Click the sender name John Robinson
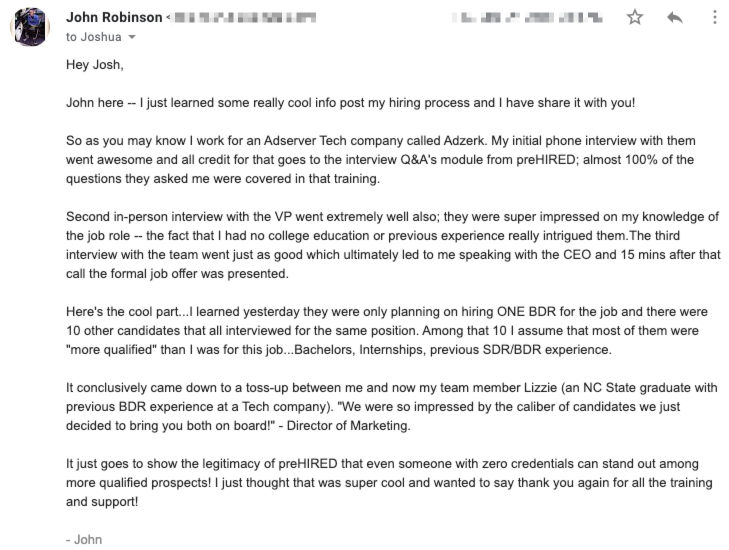 point(113,18)
